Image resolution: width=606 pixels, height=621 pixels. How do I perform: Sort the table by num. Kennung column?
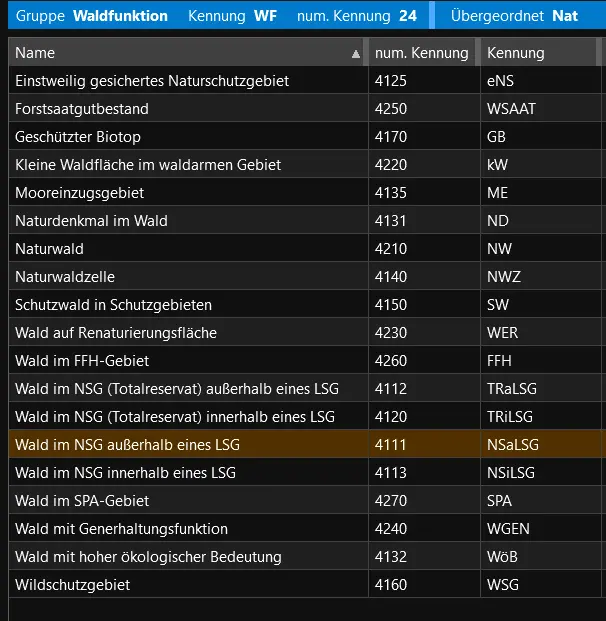(x=421, y=53)
